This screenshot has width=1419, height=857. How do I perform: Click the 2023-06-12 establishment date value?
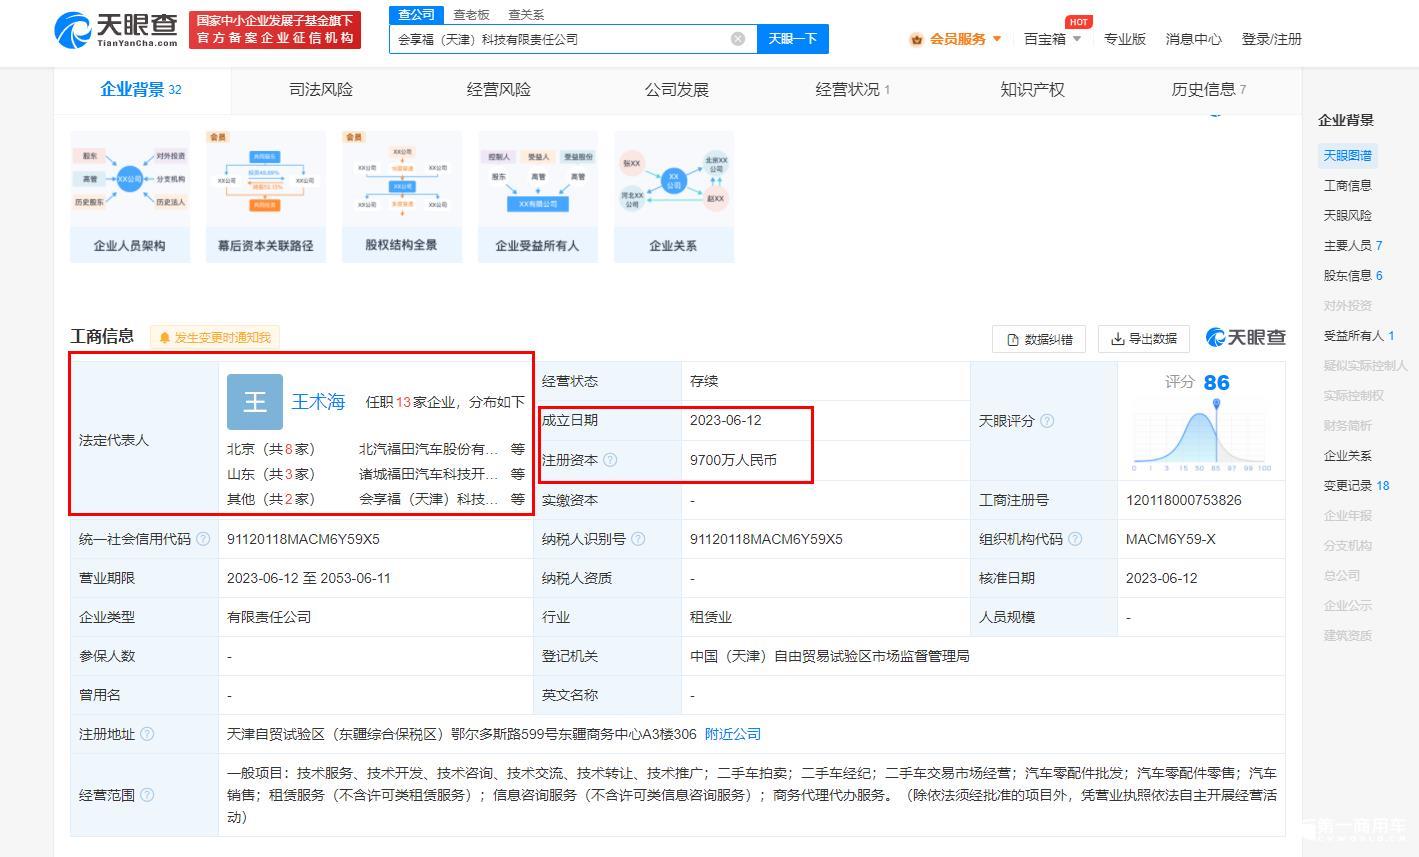(725, 421)
